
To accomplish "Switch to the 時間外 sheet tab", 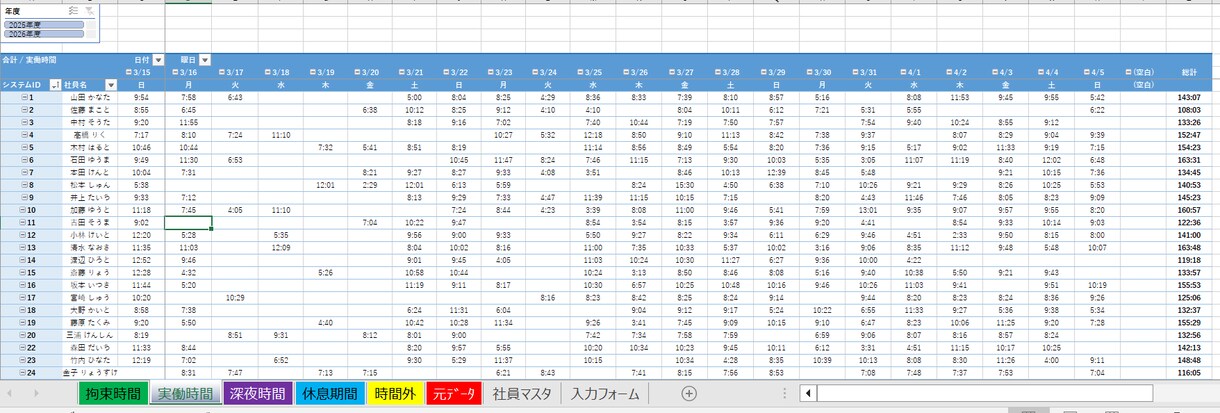I will tap(396, 394).
